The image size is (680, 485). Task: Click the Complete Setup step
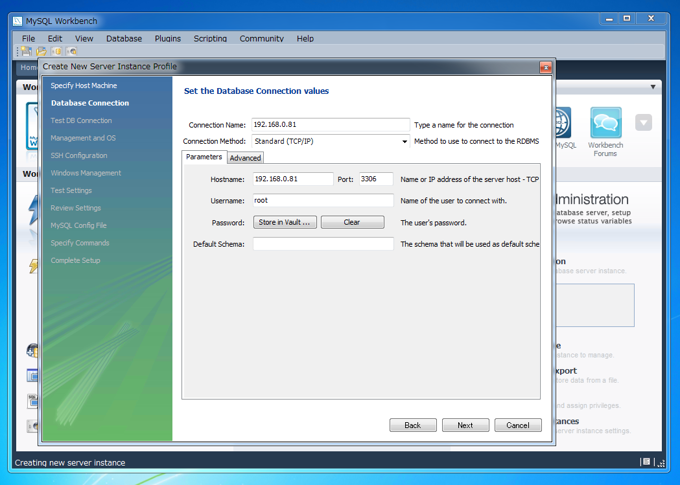[75, 260]
